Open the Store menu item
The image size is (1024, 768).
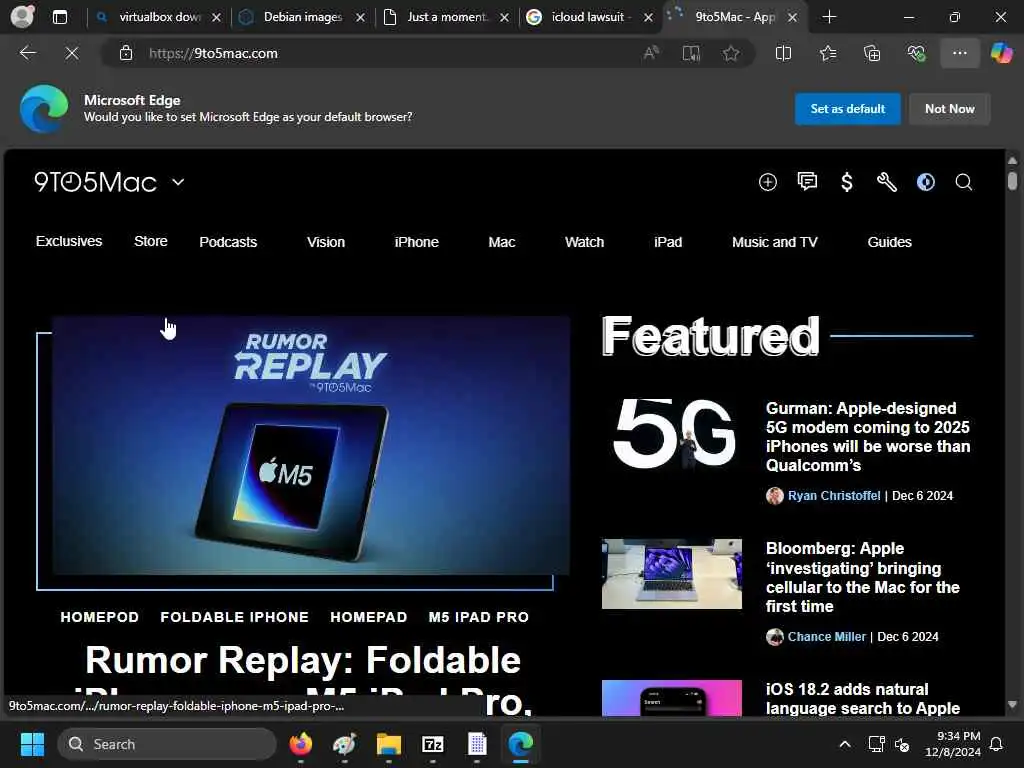(x=151, y=241)
